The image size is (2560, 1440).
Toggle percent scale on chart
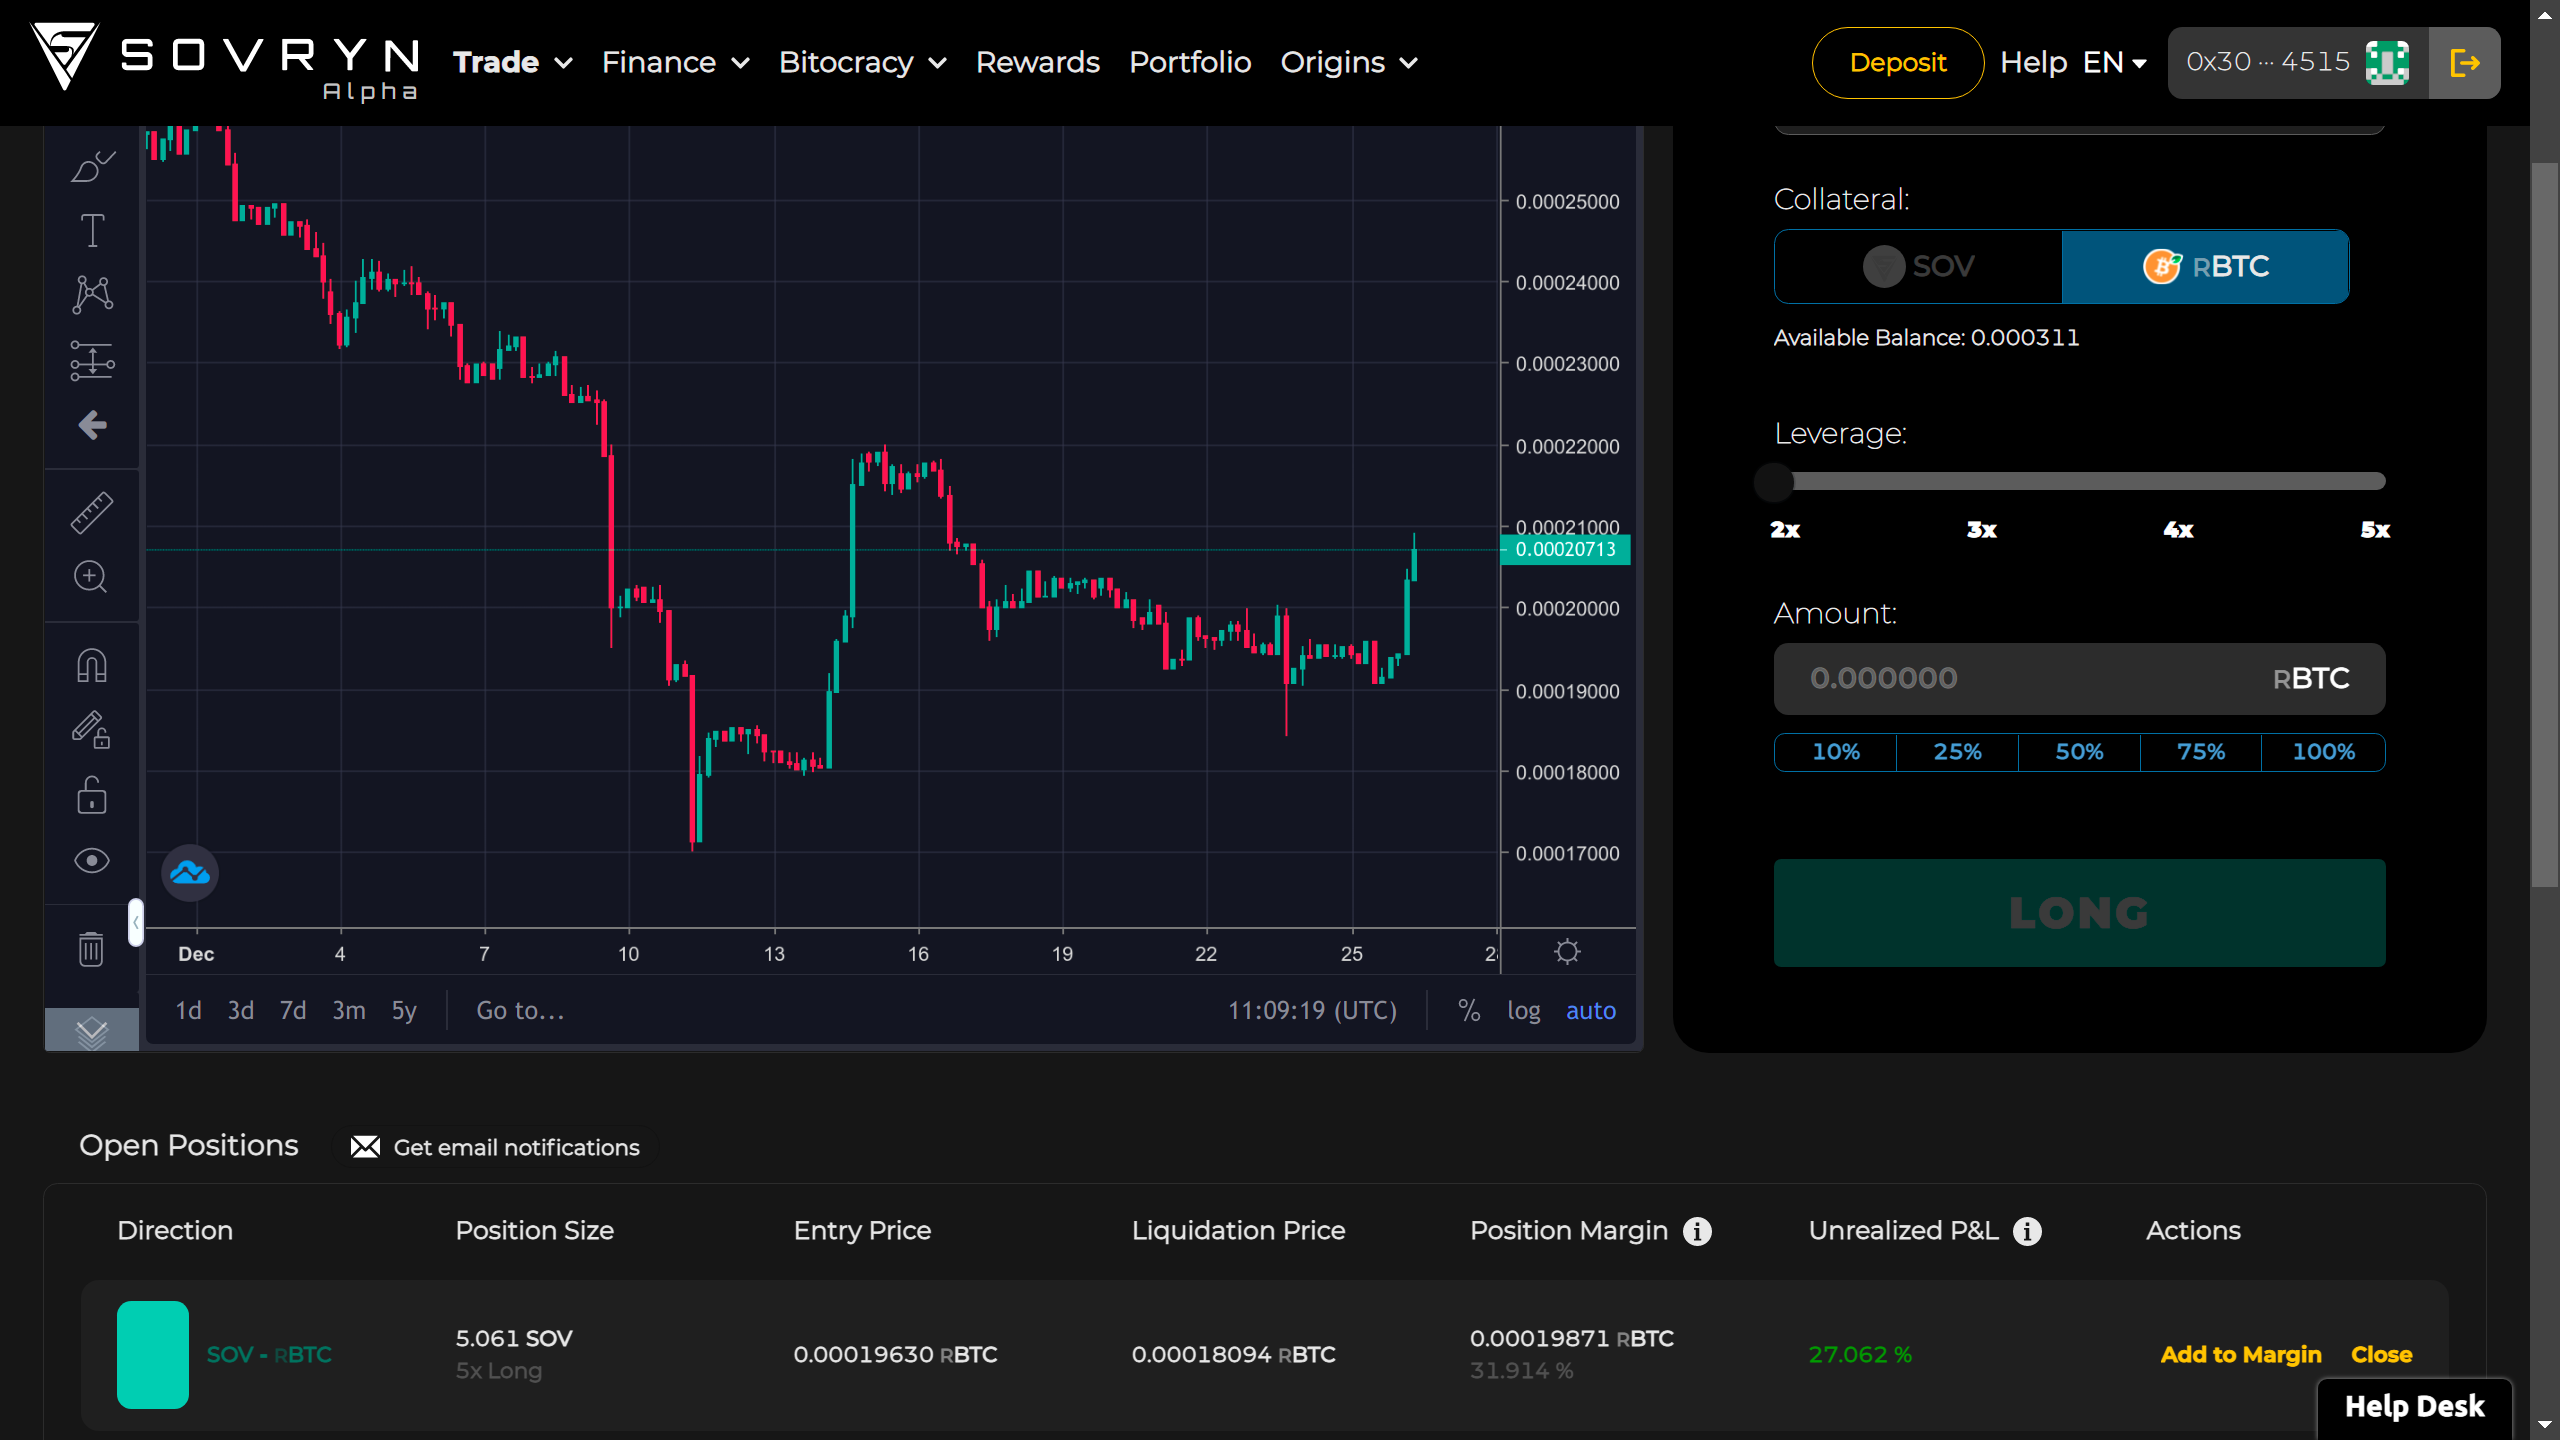coord(1469,1011)
